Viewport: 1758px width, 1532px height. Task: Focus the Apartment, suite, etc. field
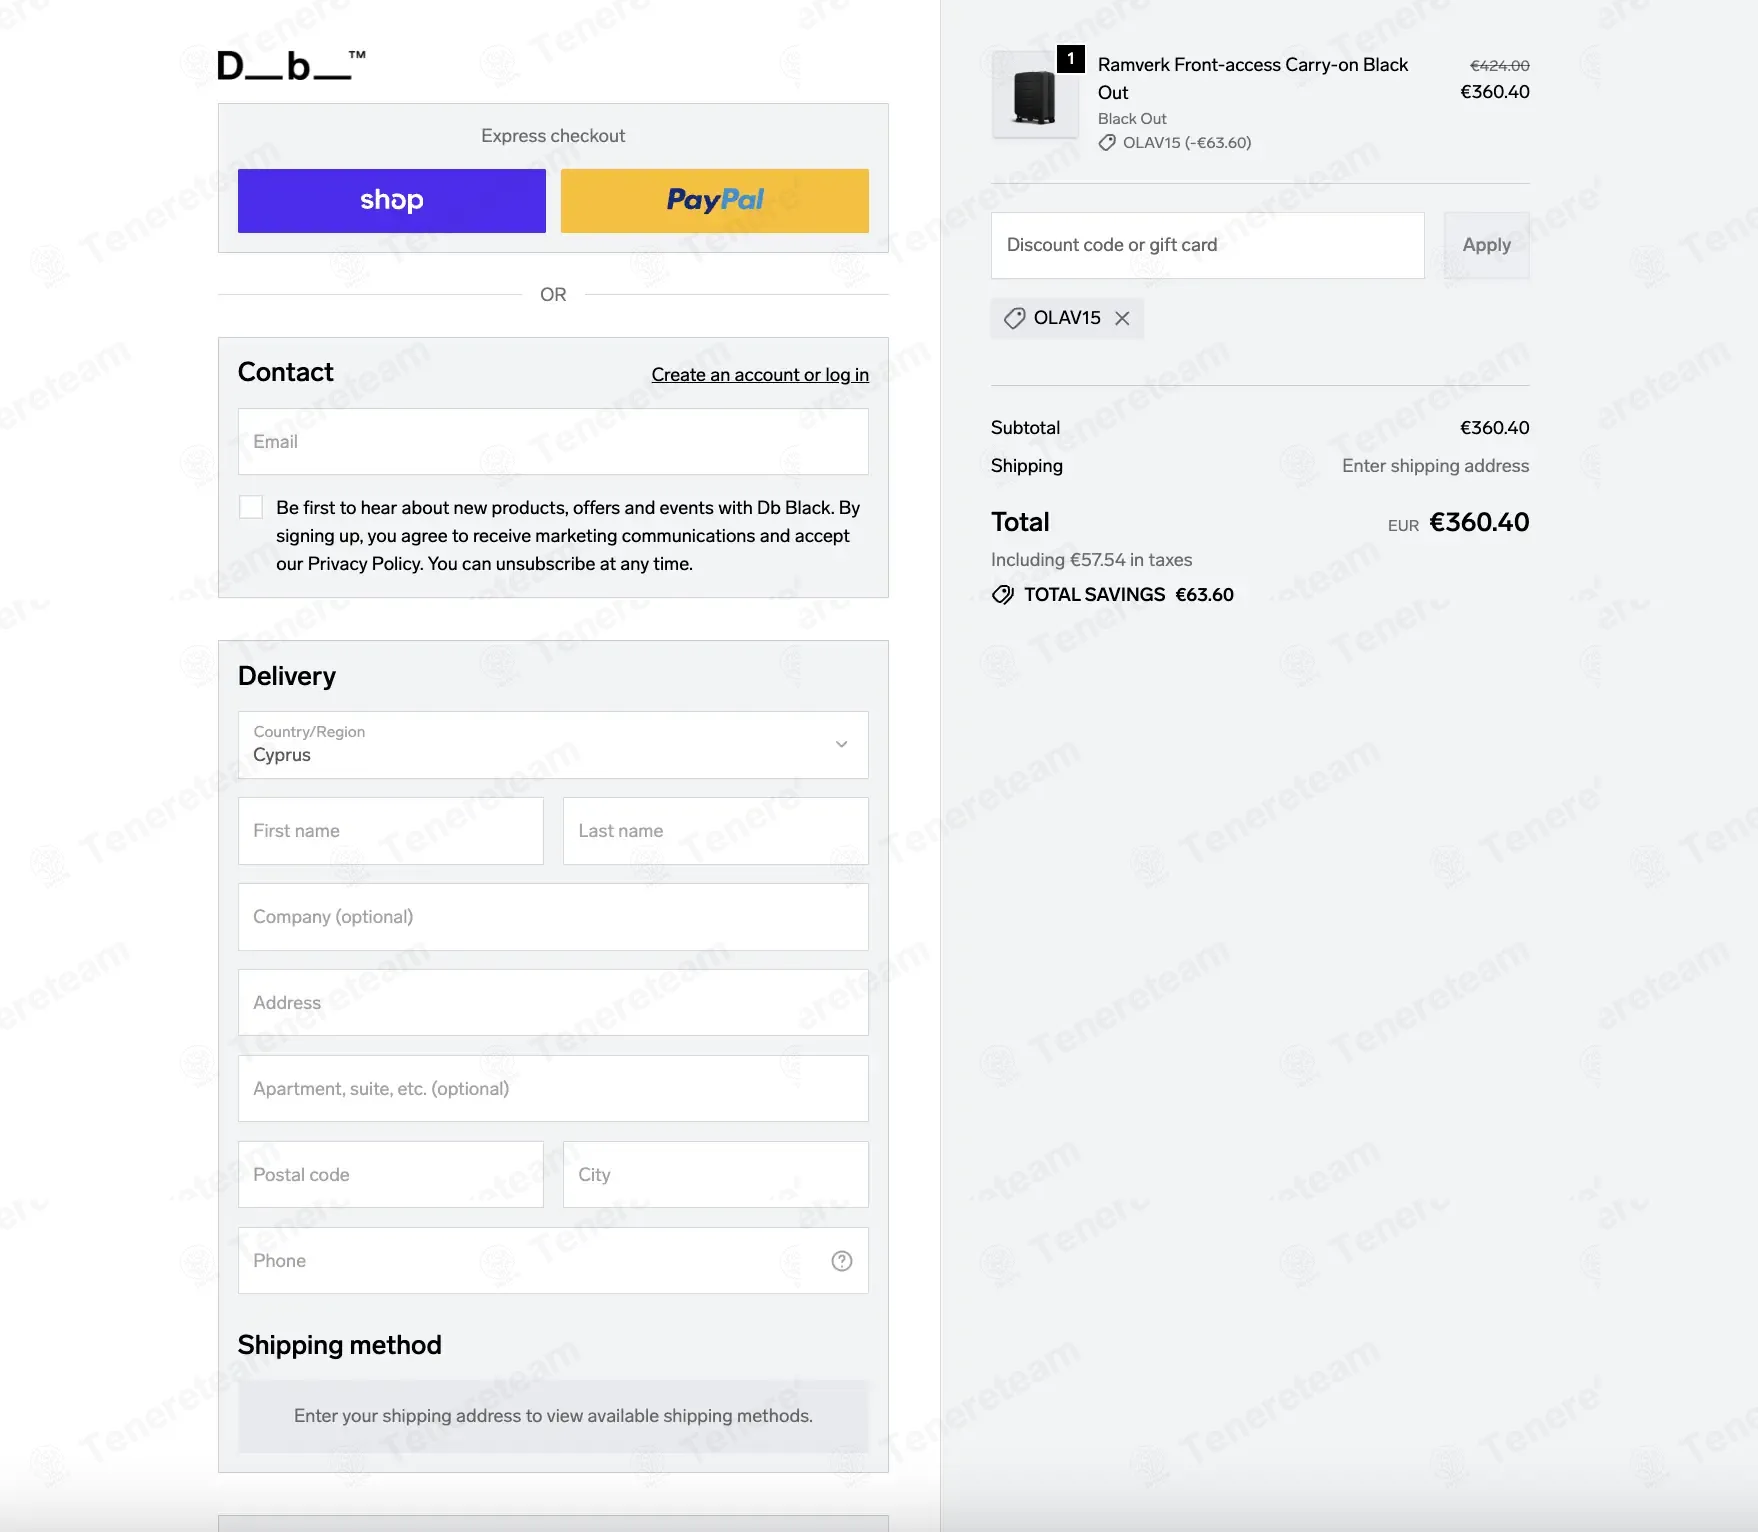(553, 1089)
